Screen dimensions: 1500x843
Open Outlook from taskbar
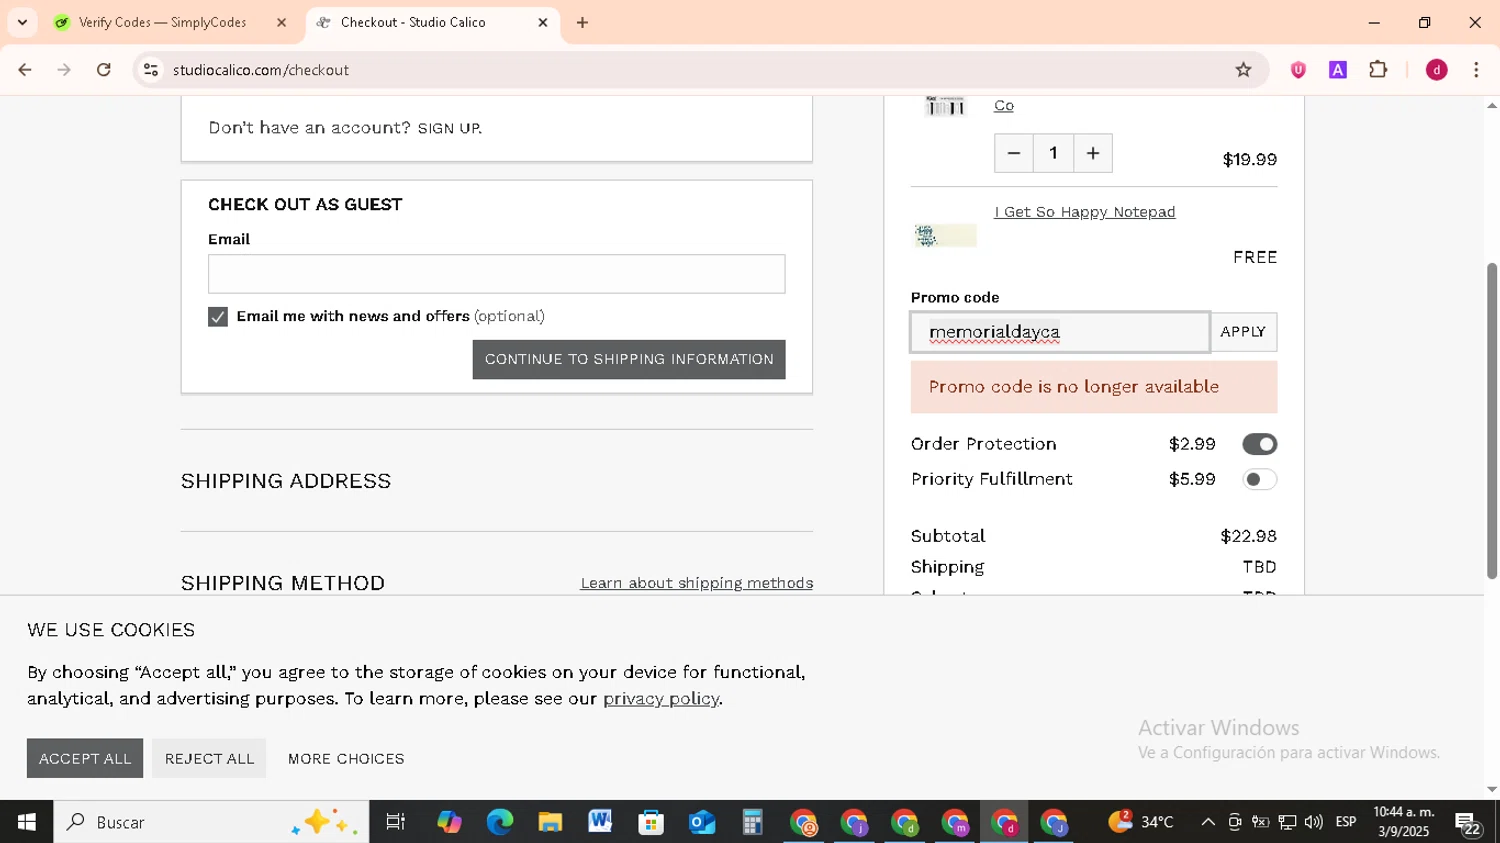(702, 822)
